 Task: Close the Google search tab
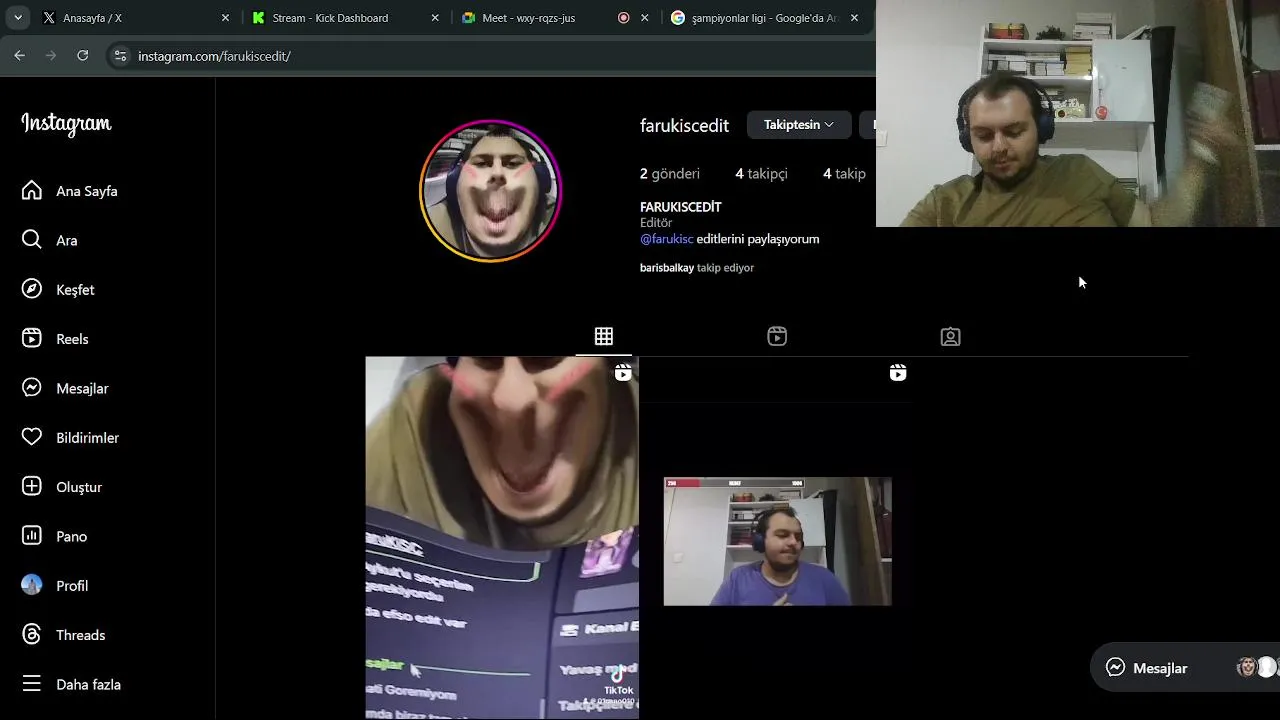pyautogui.click(x=855, y=18)
